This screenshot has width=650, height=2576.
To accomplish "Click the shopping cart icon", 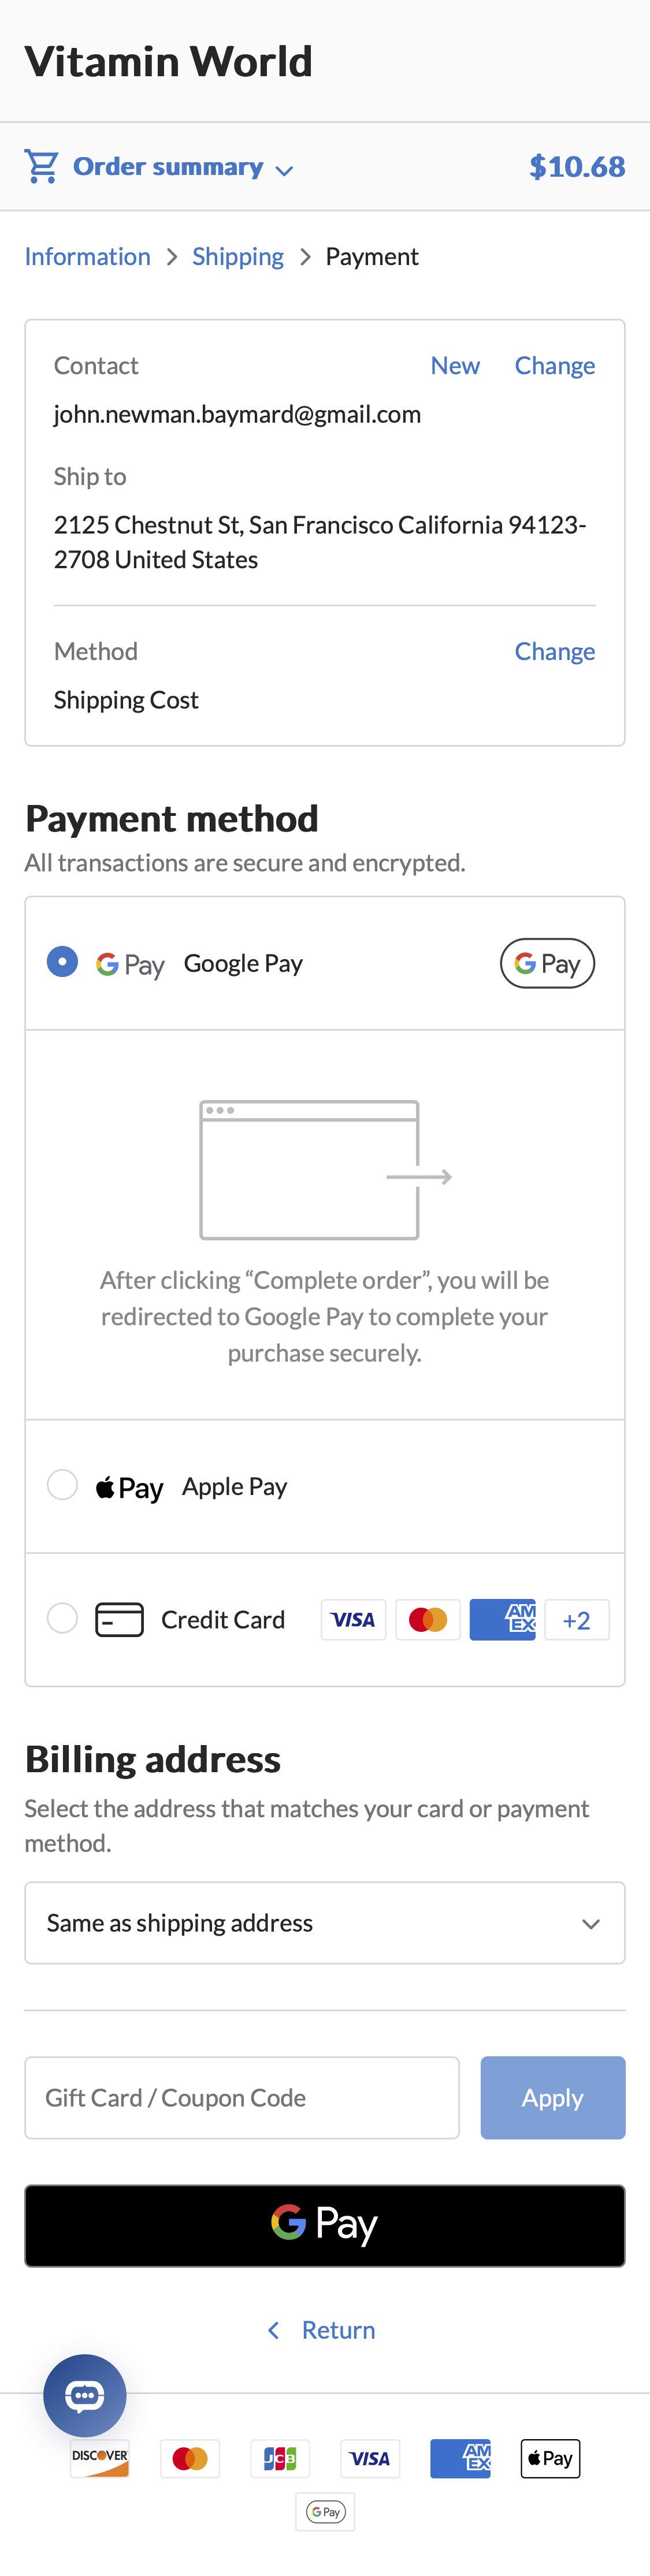I will (x=41, y=166).
